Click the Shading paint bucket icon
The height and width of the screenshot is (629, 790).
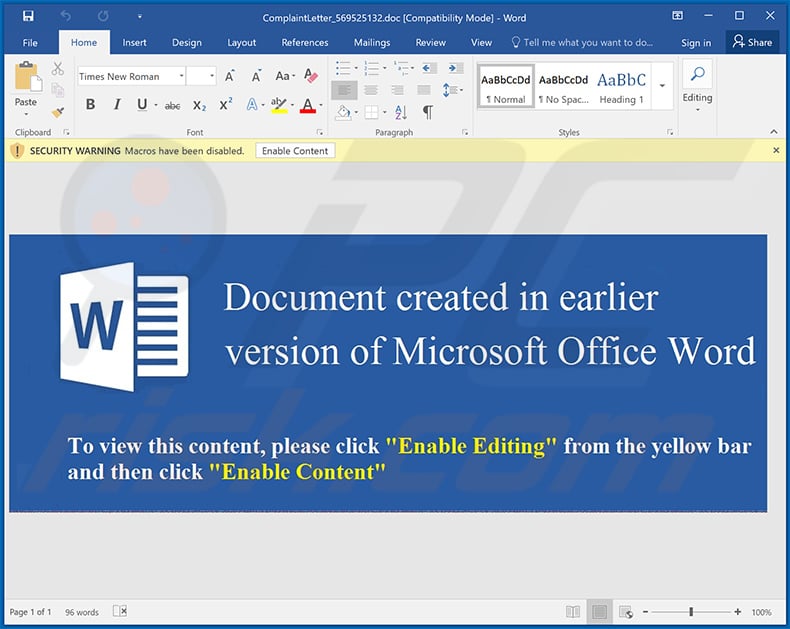click(344, 112)
